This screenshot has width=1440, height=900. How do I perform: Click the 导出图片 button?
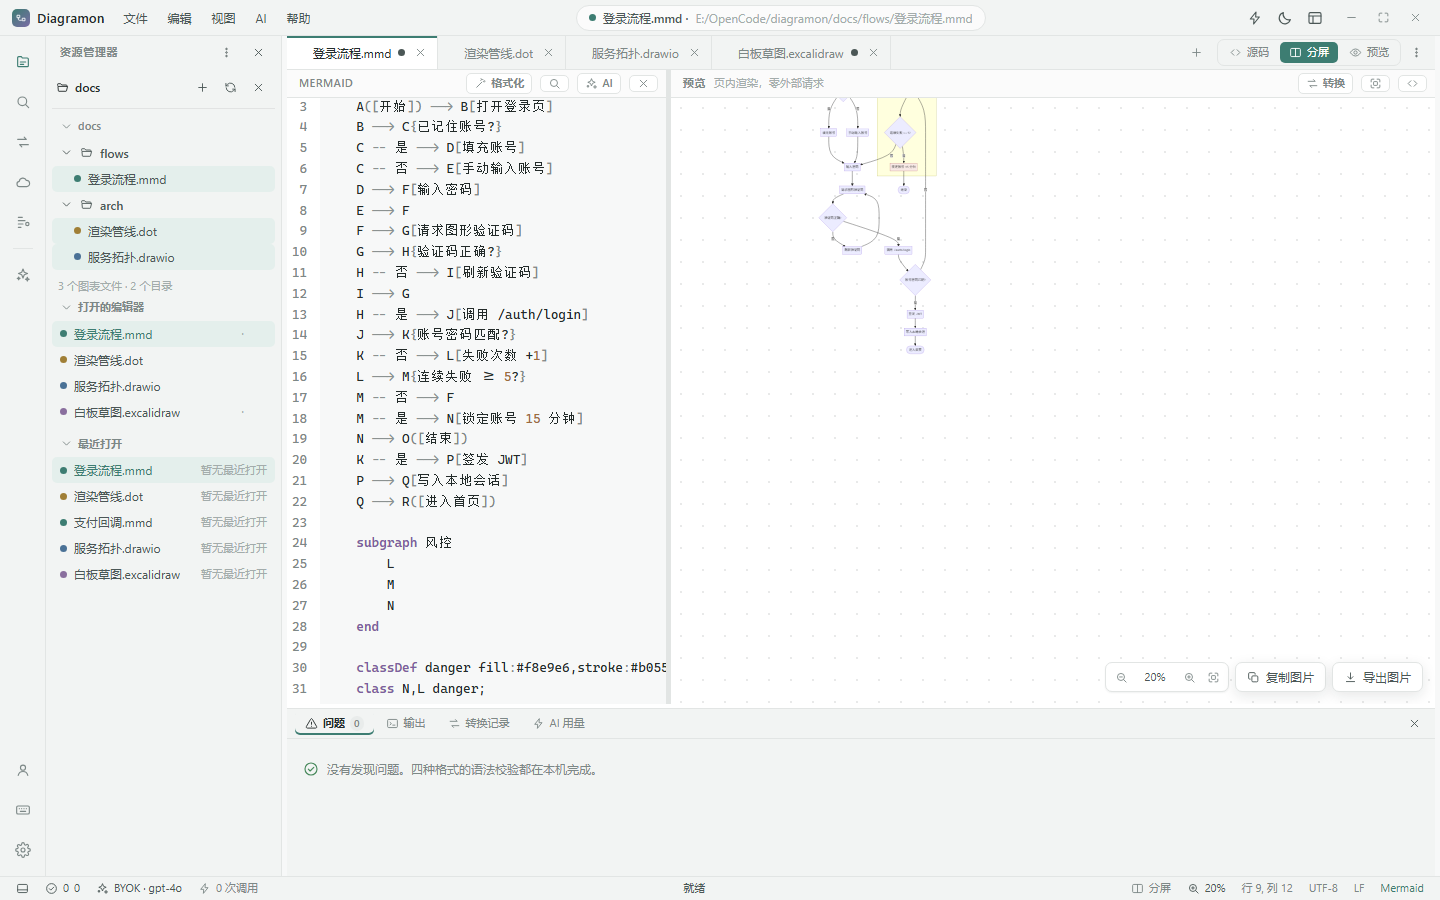(1378, 677)
